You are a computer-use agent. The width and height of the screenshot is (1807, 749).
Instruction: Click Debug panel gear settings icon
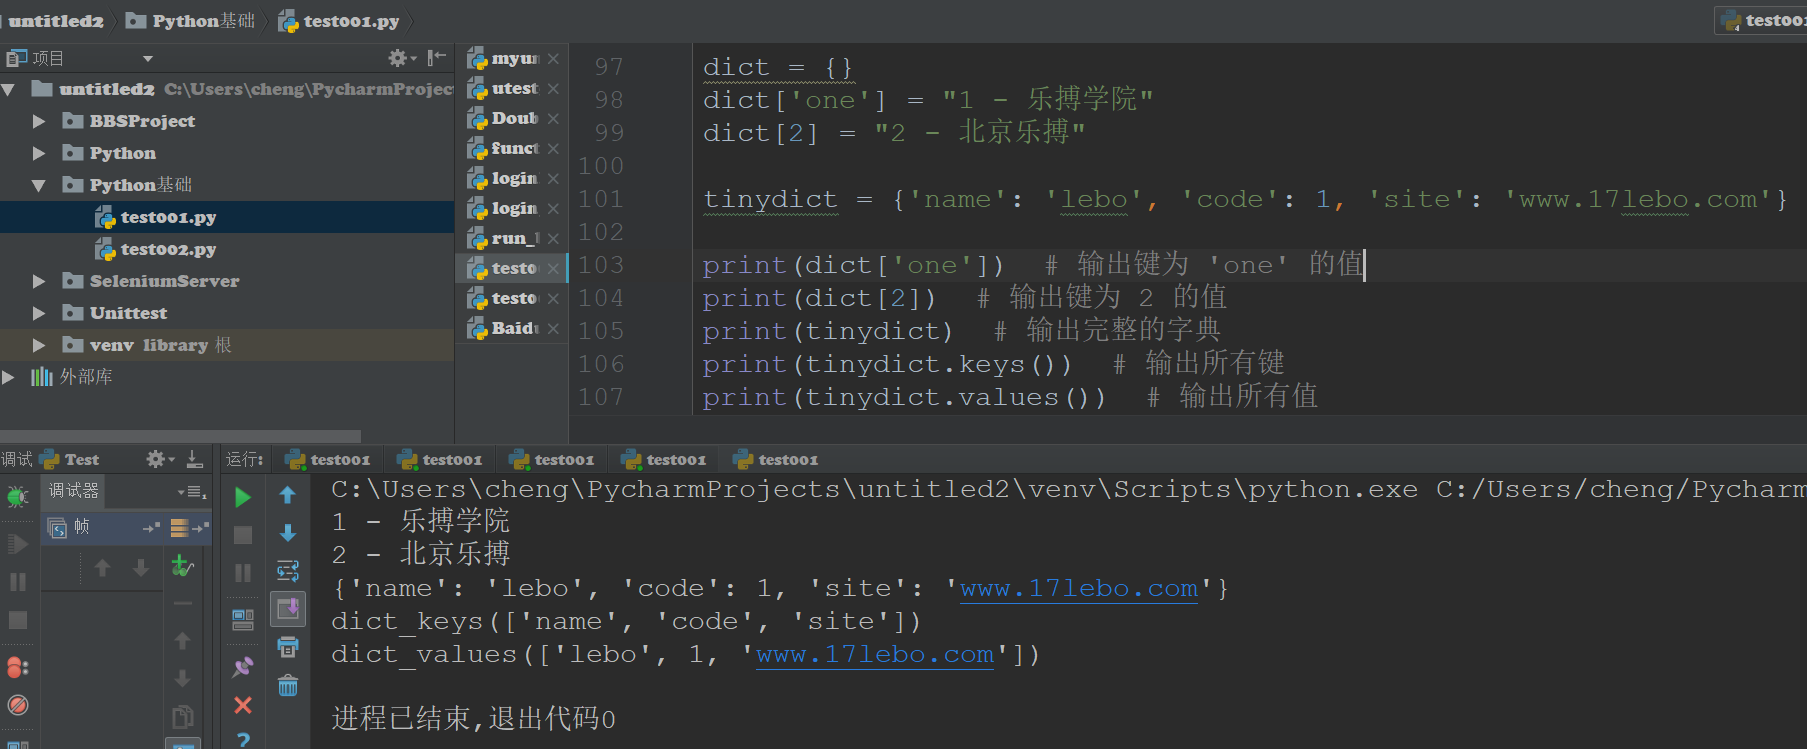(x=159, y=459)
